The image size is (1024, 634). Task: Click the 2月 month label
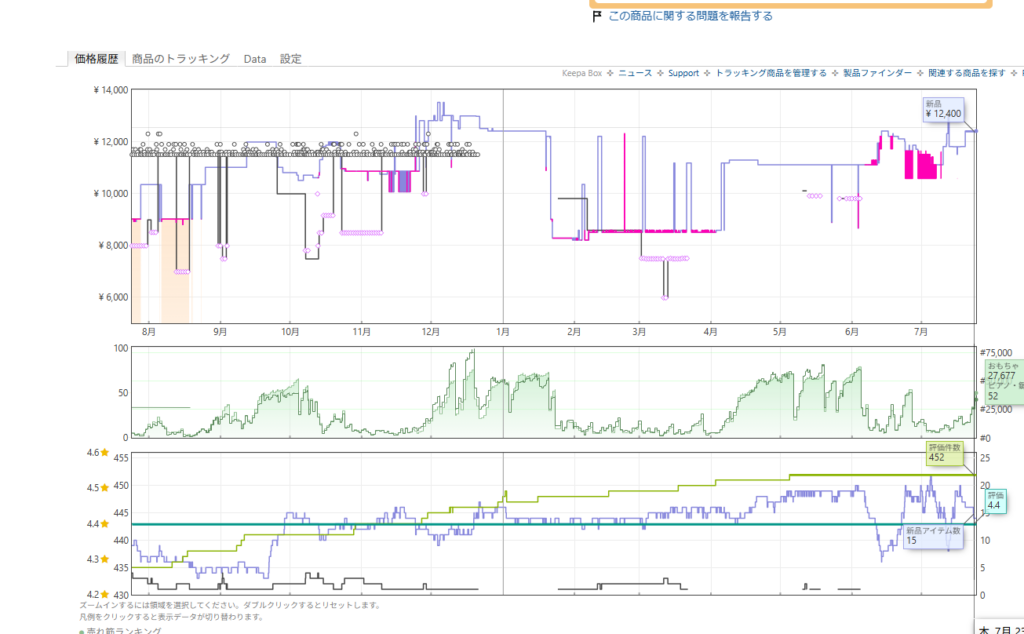click(x=573, y=332)
